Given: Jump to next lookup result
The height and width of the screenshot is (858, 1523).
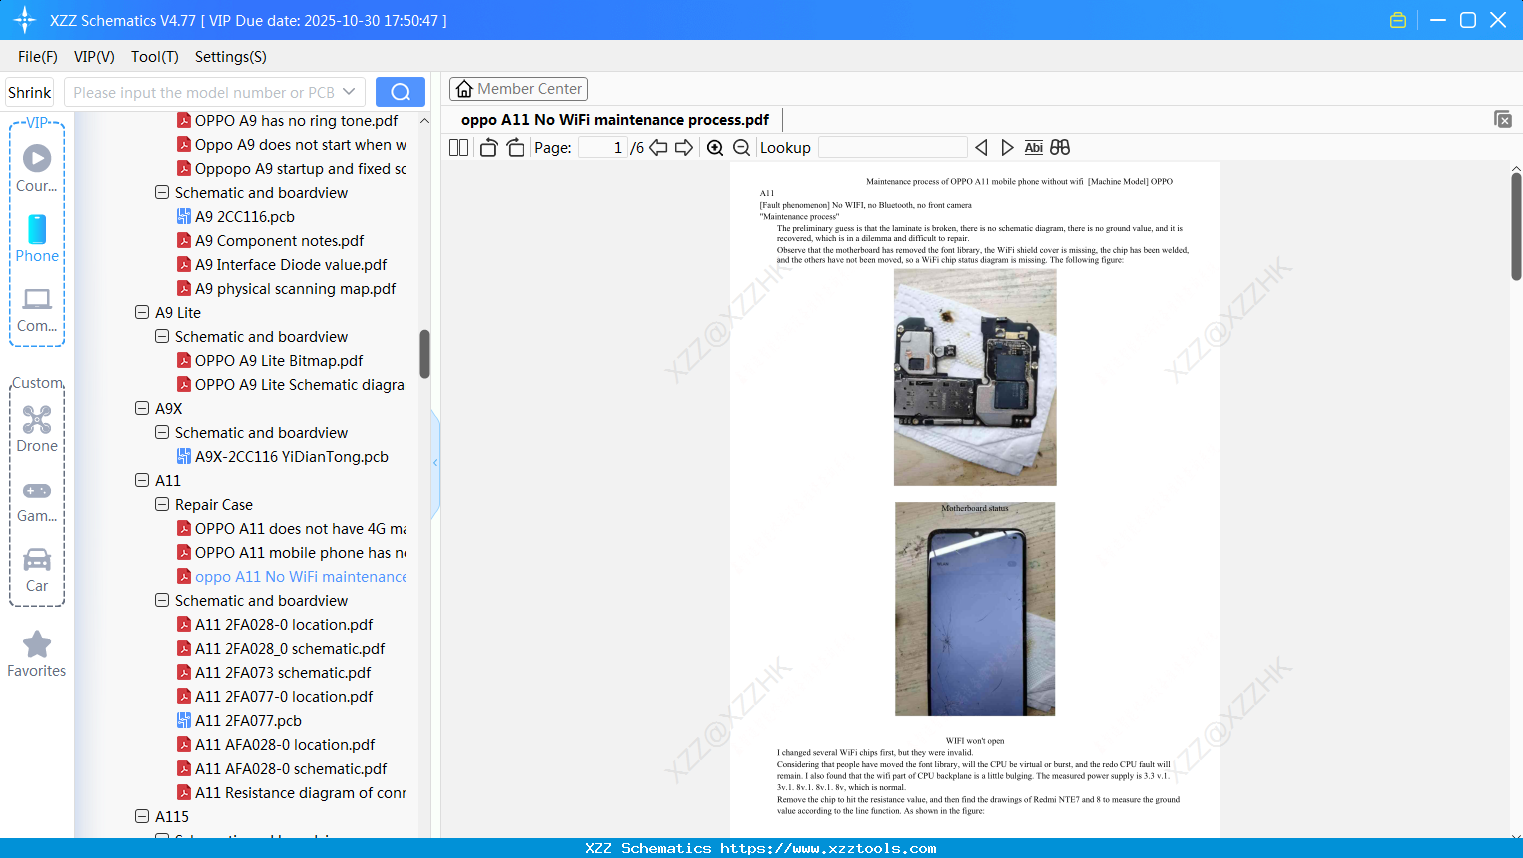Looking at the screenshot, I should pos(1007,148).
